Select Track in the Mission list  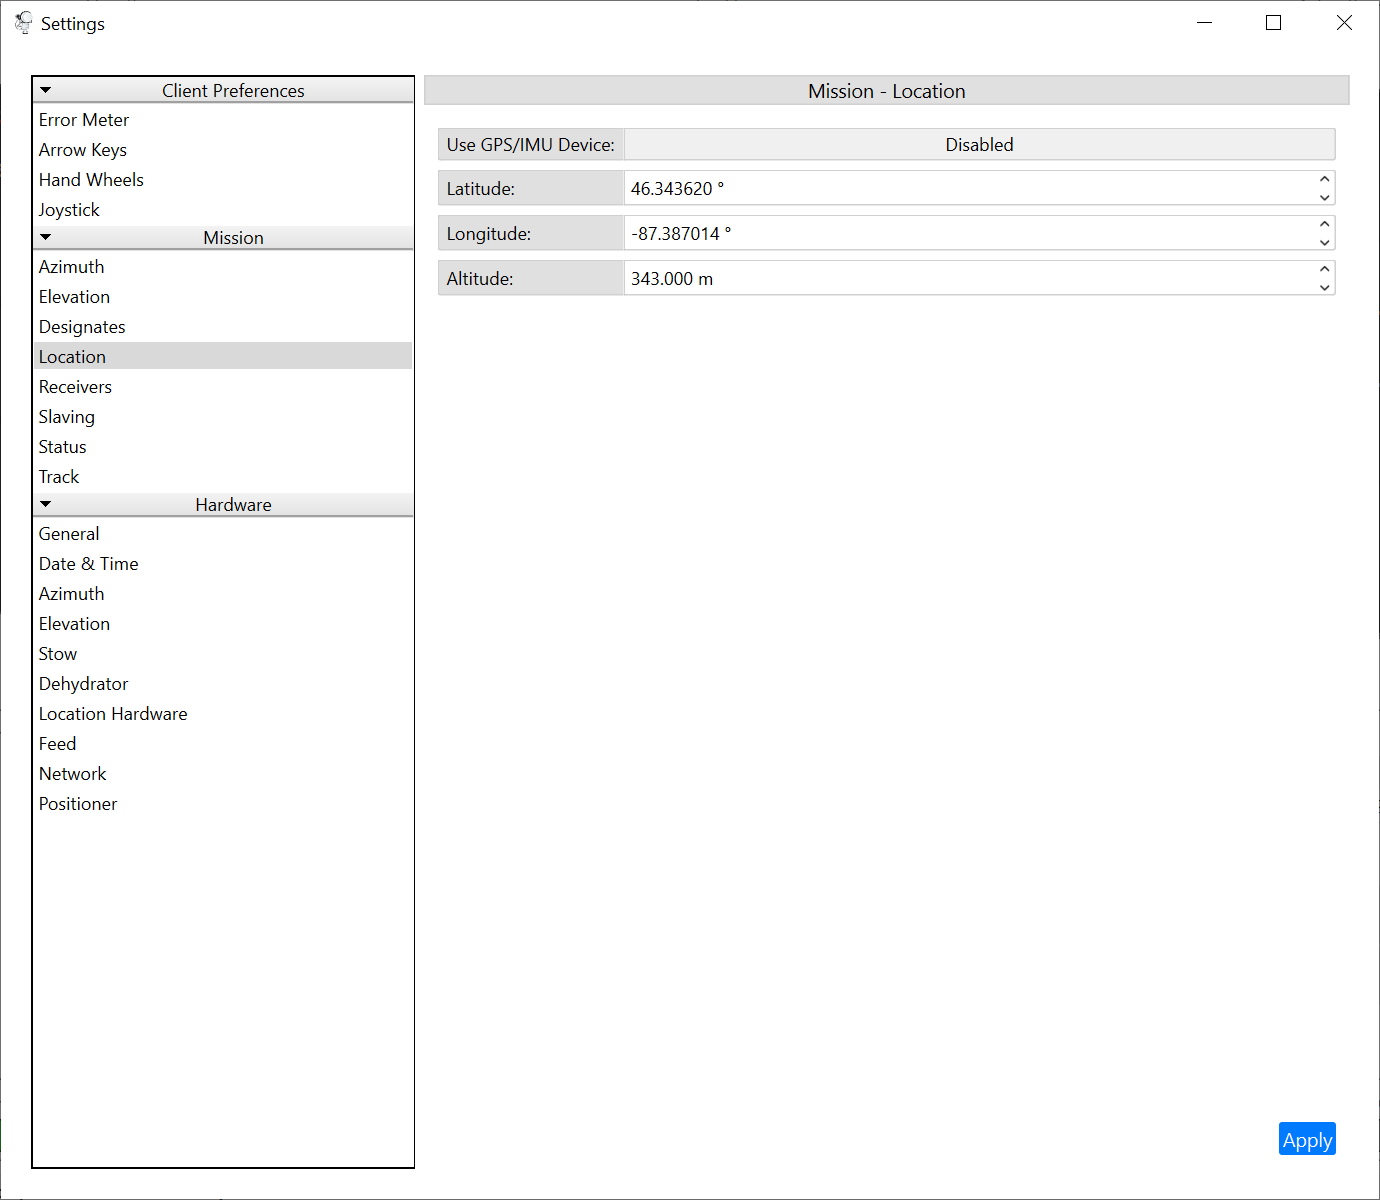(223, 477)
